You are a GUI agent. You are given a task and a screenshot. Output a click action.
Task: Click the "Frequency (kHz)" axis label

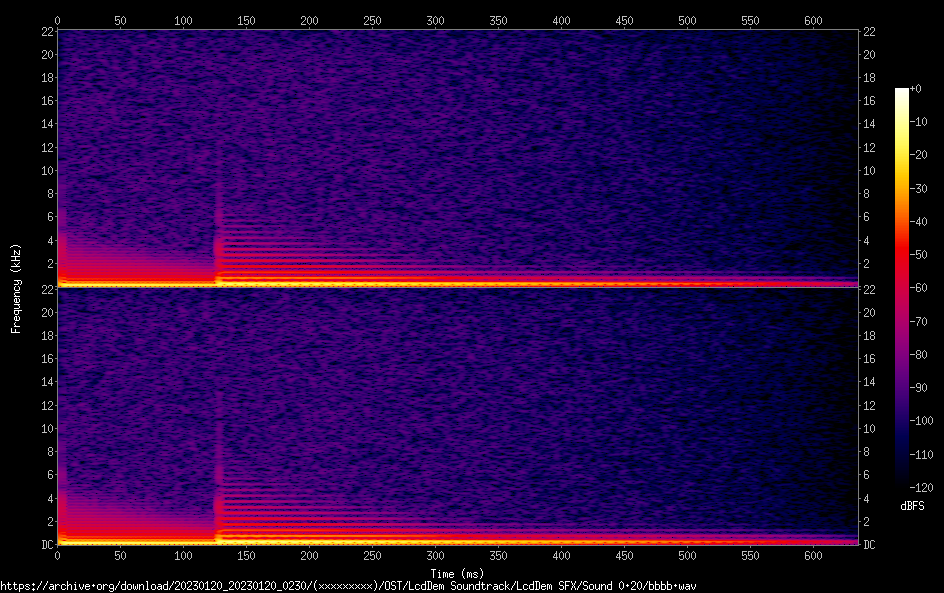tap(16, 288)
